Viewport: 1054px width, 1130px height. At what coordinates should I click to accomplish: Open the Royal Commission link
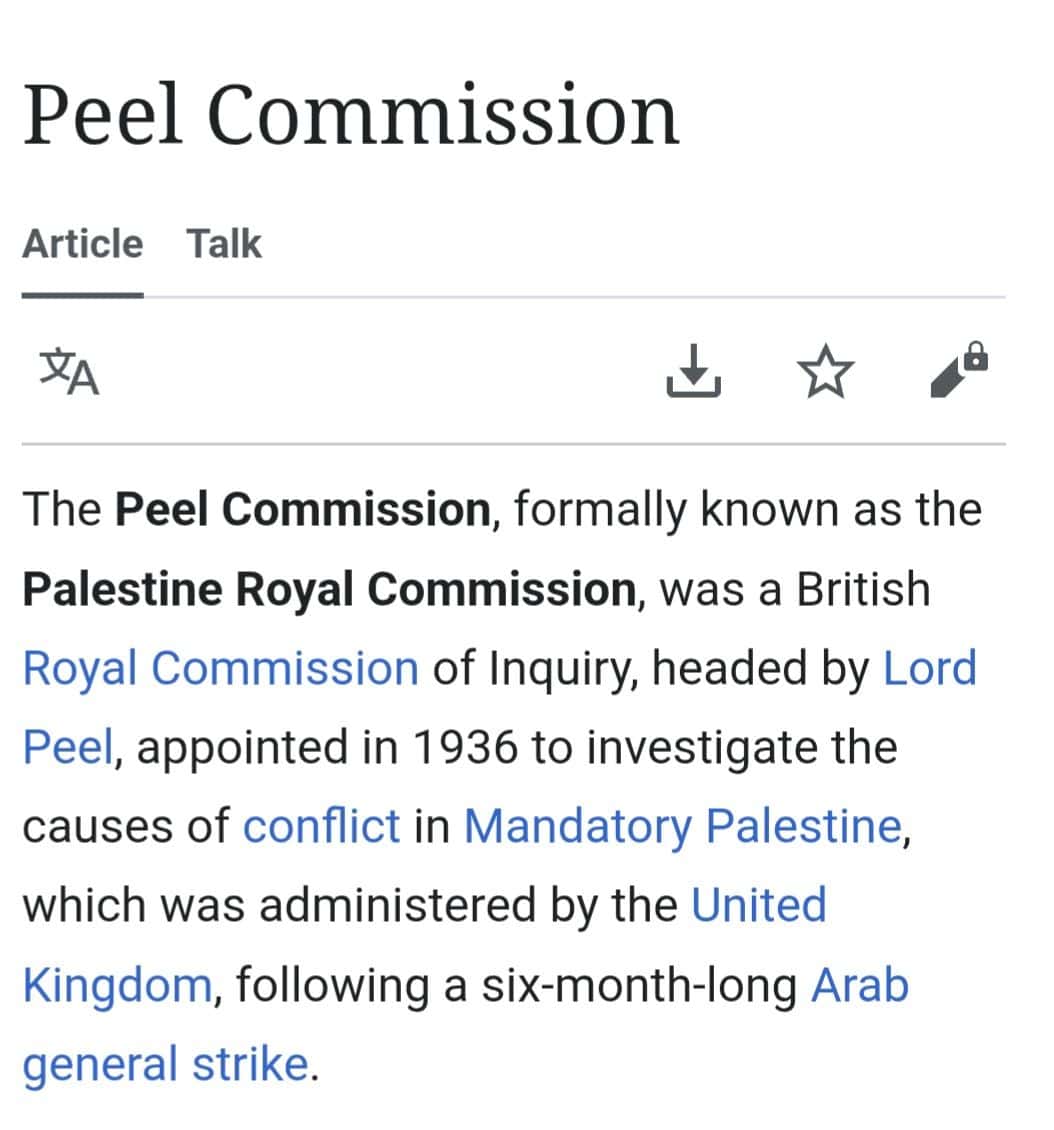[220, 668]
